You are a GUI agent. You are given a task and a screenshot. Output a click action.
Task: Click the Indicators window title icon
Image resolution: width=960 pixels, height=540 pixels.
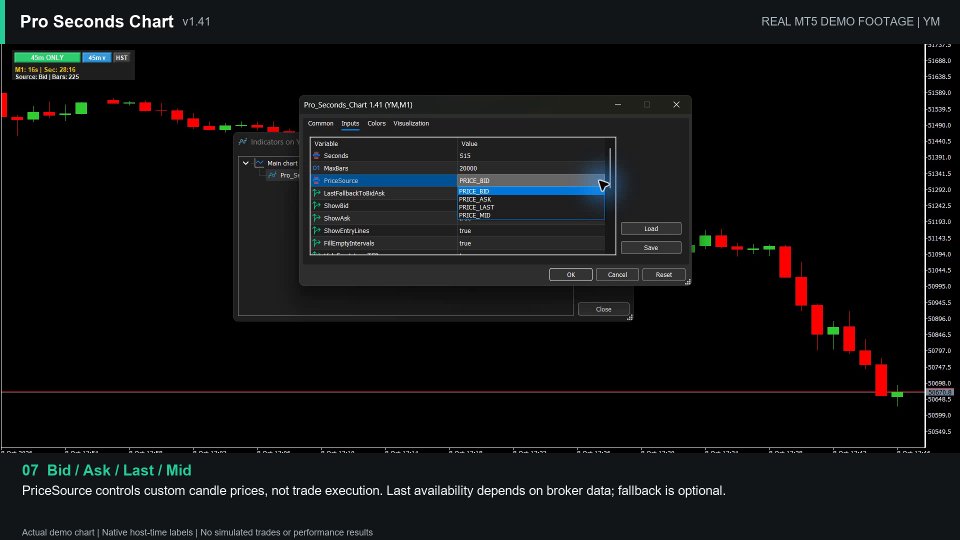click(x=243, y=141)
